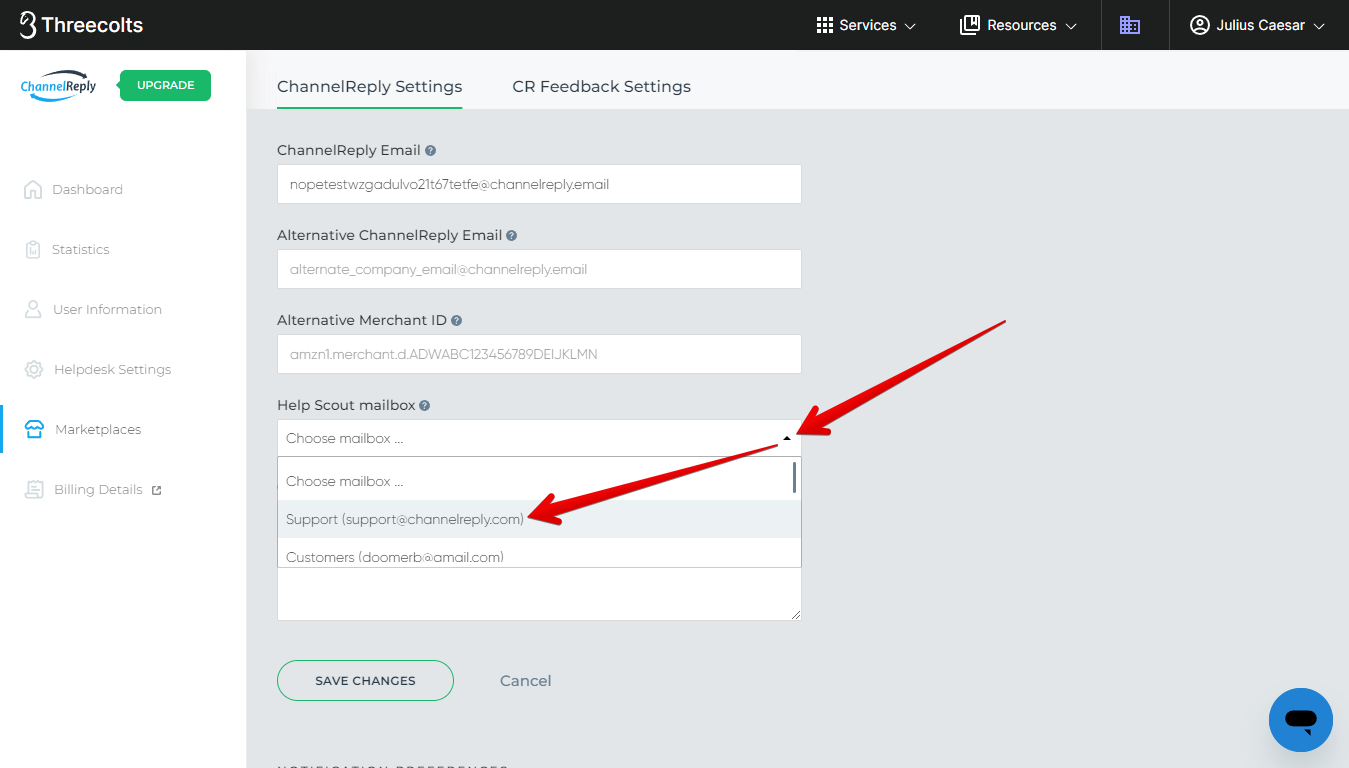Go to Dashboard in the sidebar
This screenshot has height=768, width=1349.
click(87, 189)
